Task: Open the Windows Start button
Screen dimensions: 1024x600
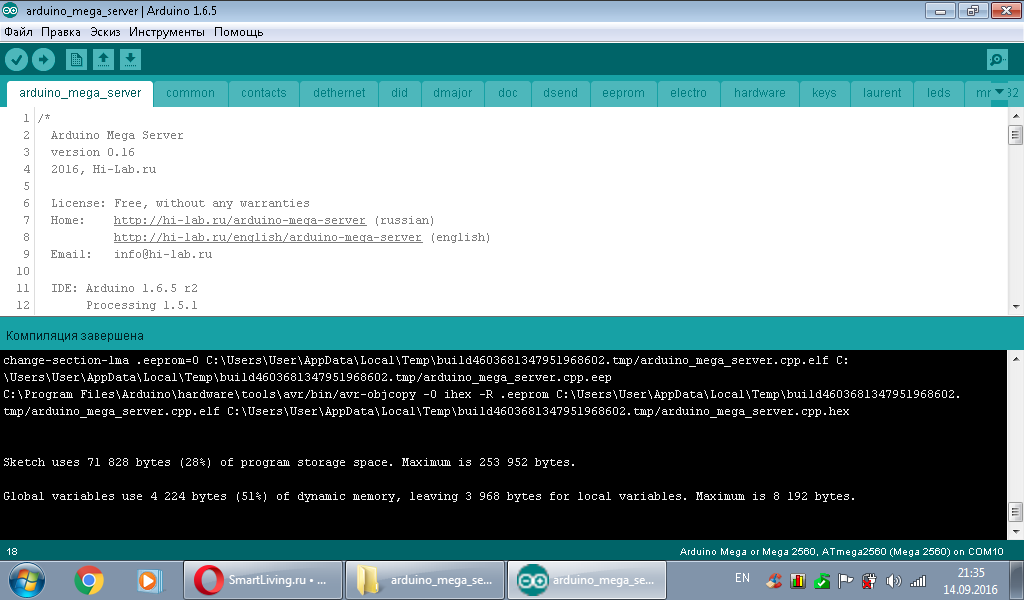Action: 26,580
